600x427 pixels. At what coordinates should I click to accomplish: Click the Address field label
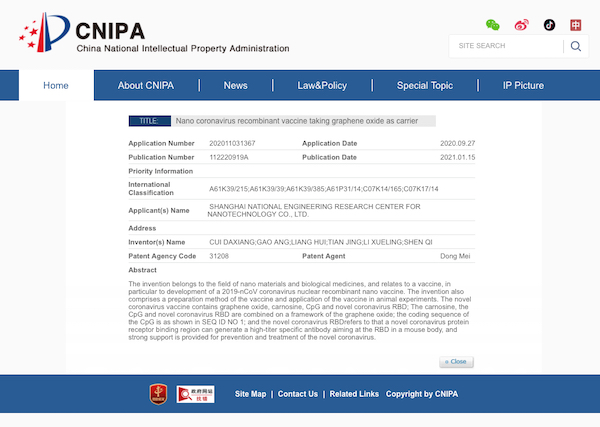point(142,228)
